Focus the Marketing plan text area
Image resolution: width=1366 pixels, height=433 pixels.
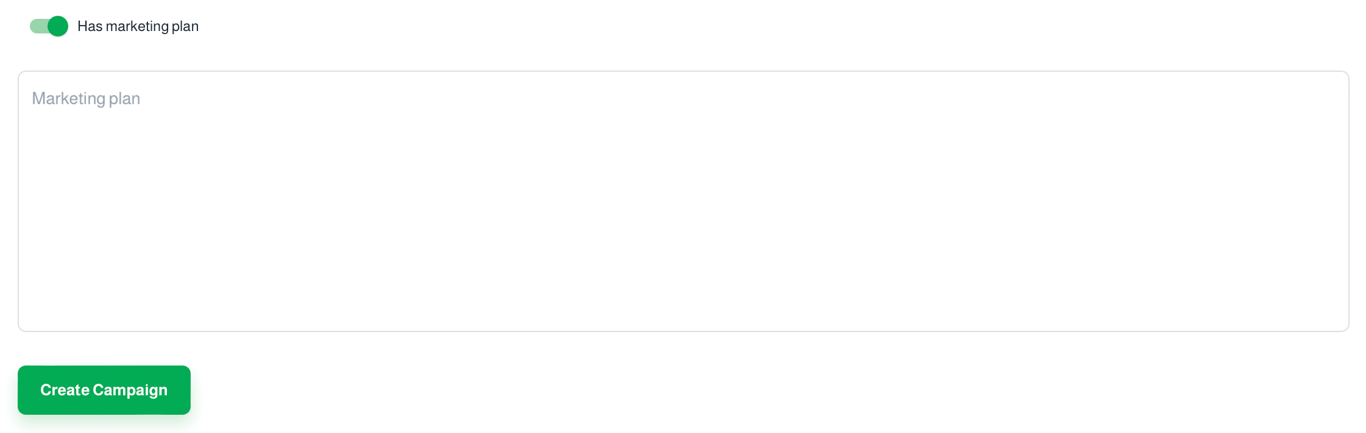click(683, 201)
